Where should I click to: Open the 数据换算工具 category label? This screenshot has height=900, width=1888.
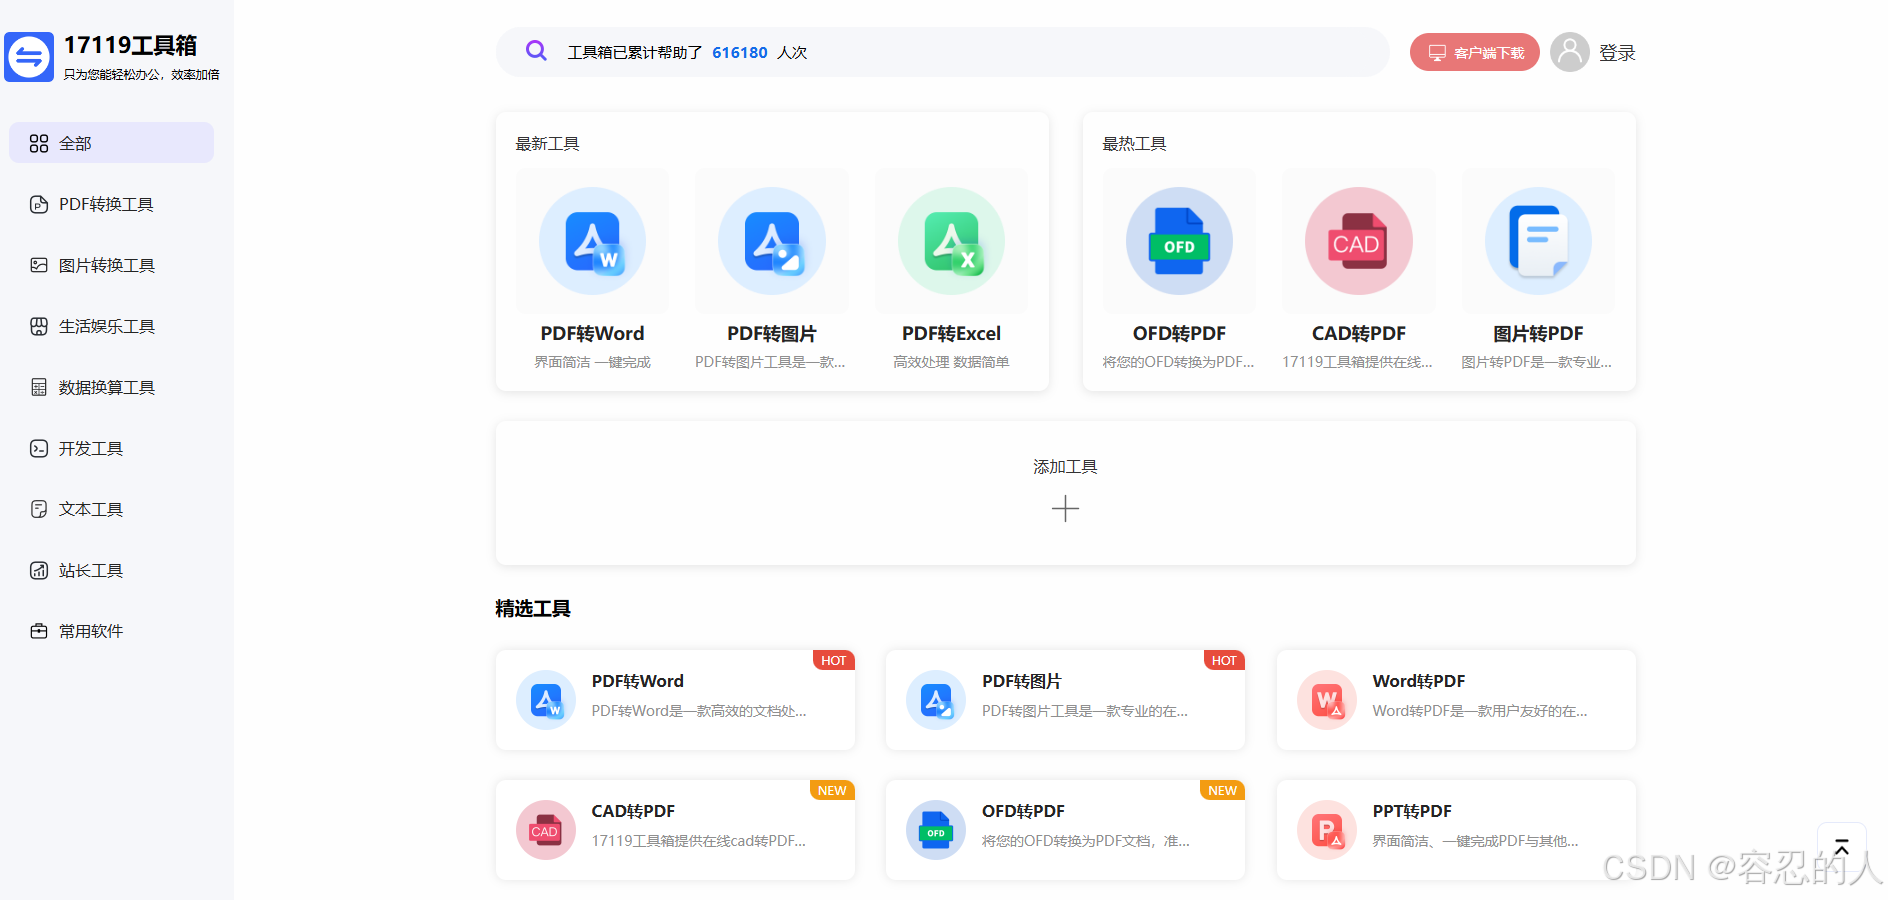(107, 388)
